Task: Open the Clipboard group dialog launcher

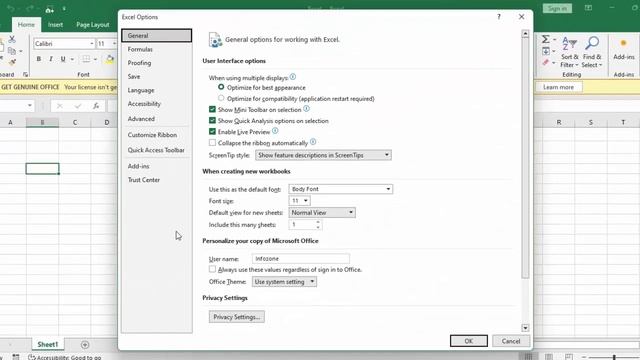Action: click(x=25, y=75)
